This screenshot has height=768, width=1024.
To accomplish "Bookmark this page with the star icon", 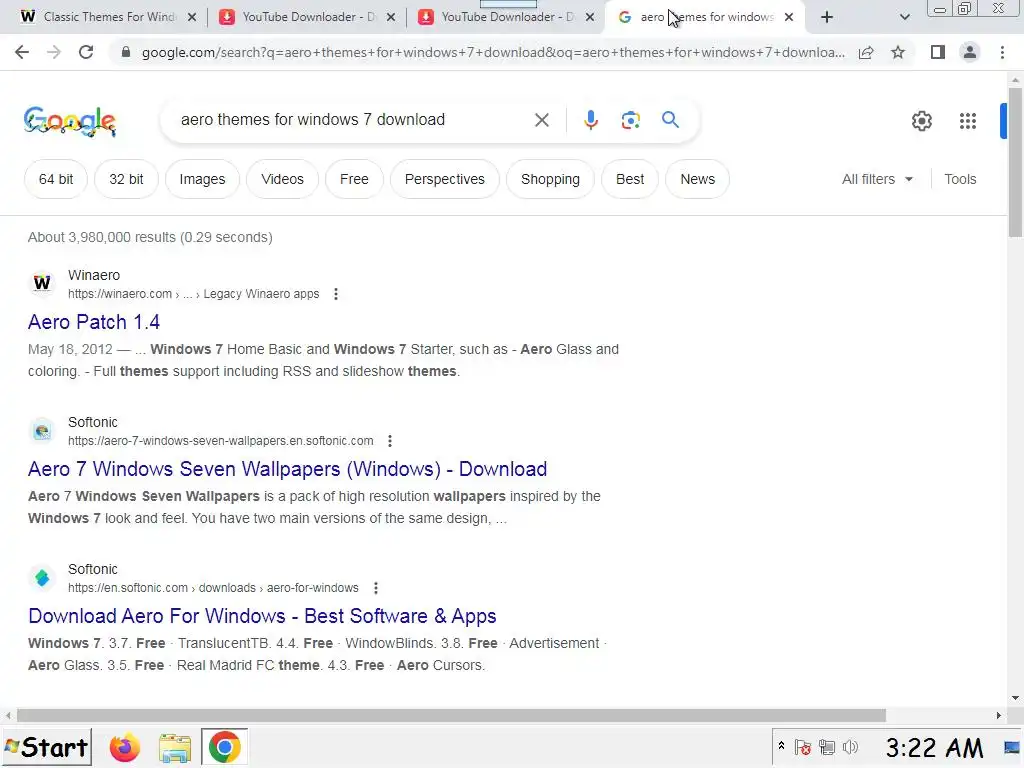I will (898, 52).
